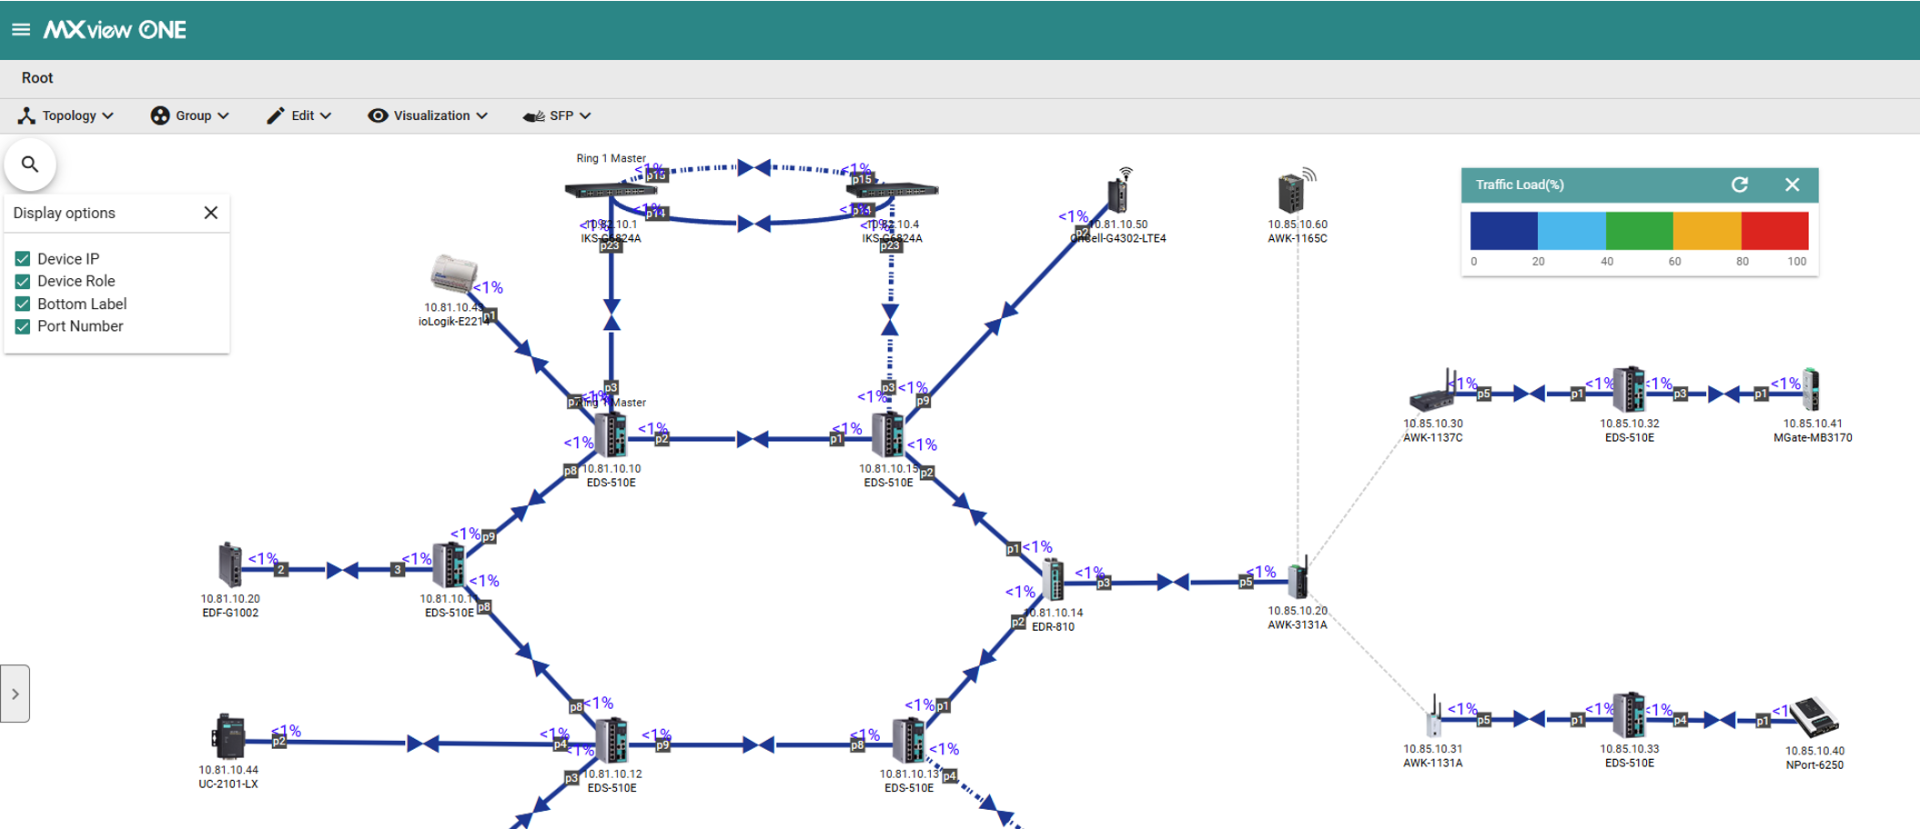Click the green 40-60 traffic swatch
Screen dimensions: 1920x829
(1639, 231)
